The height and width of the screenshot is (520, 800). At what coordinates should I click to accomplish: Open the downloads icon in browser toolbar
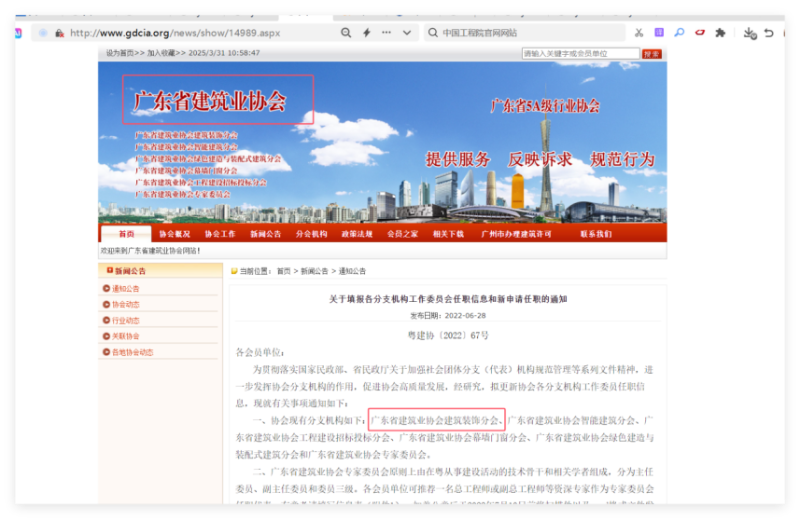coord(749,33)
